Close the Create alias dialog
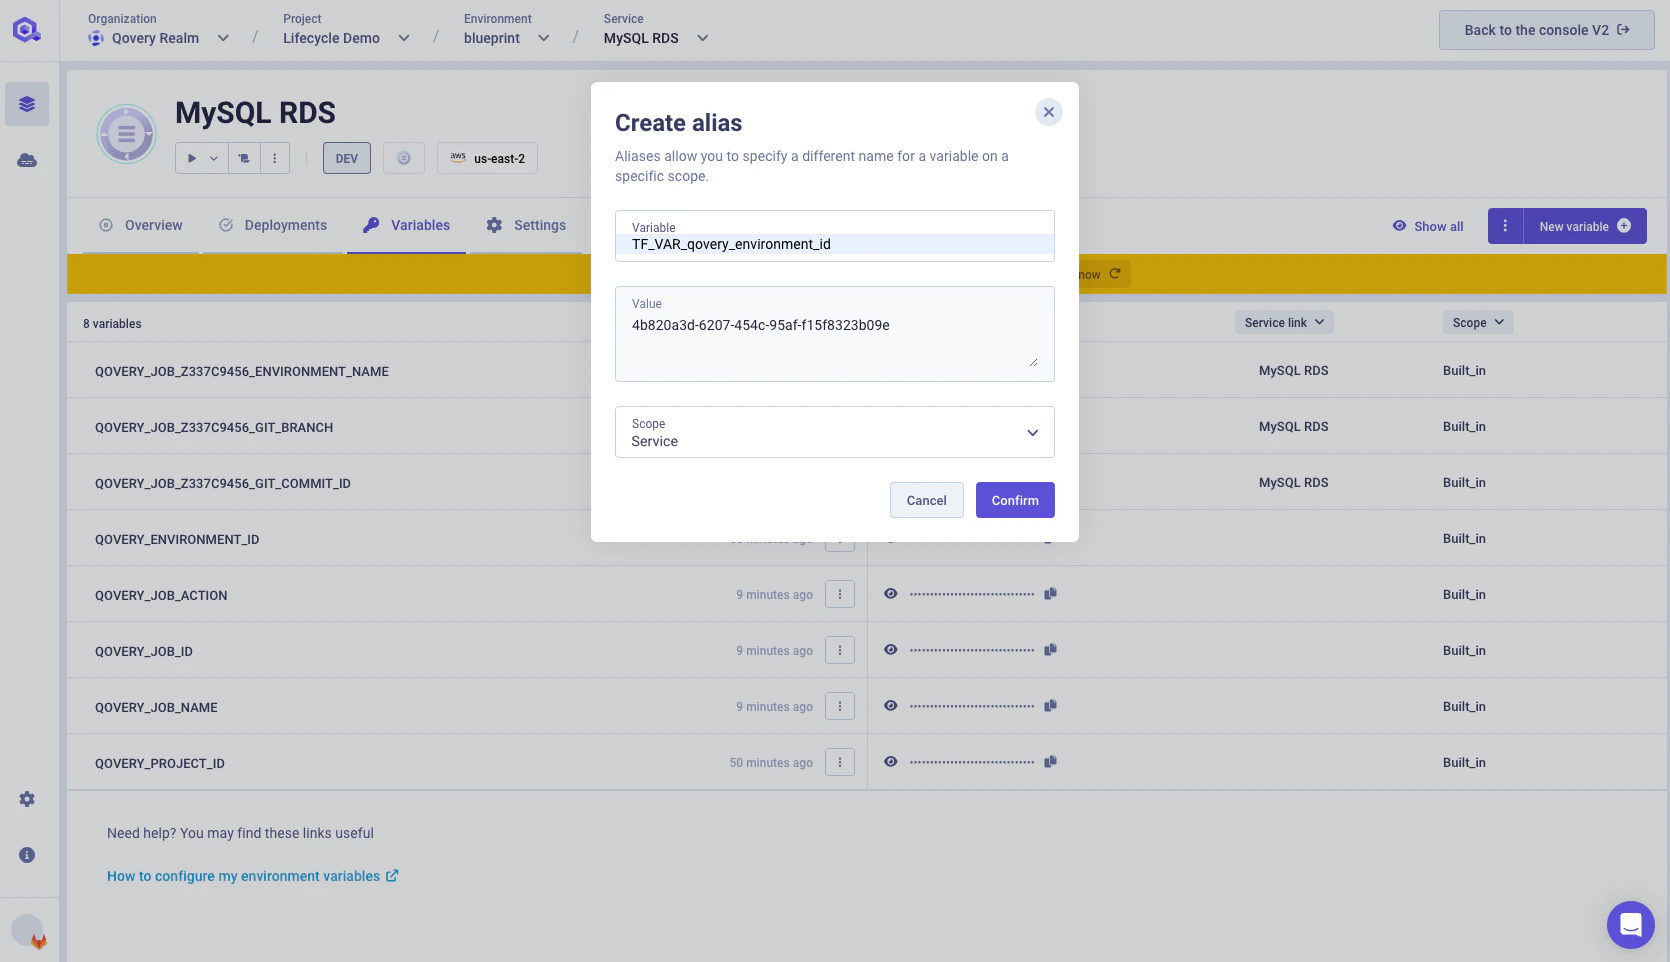The image size is (1670, 962). [x=1048, y=112]
